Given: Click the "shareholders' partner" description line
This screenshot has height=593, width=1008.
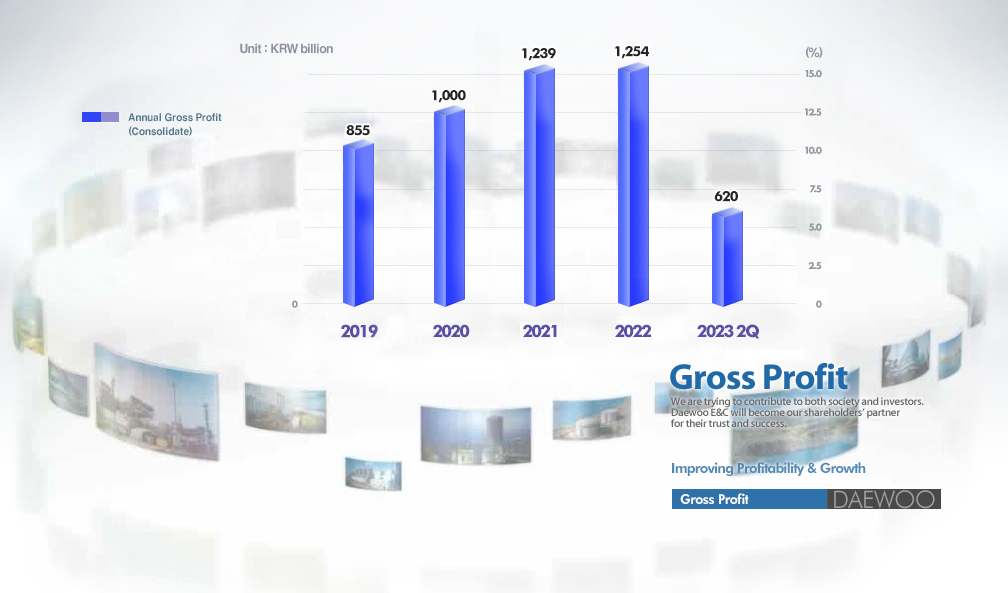Looking at the screenshot, I should point(785,412).
